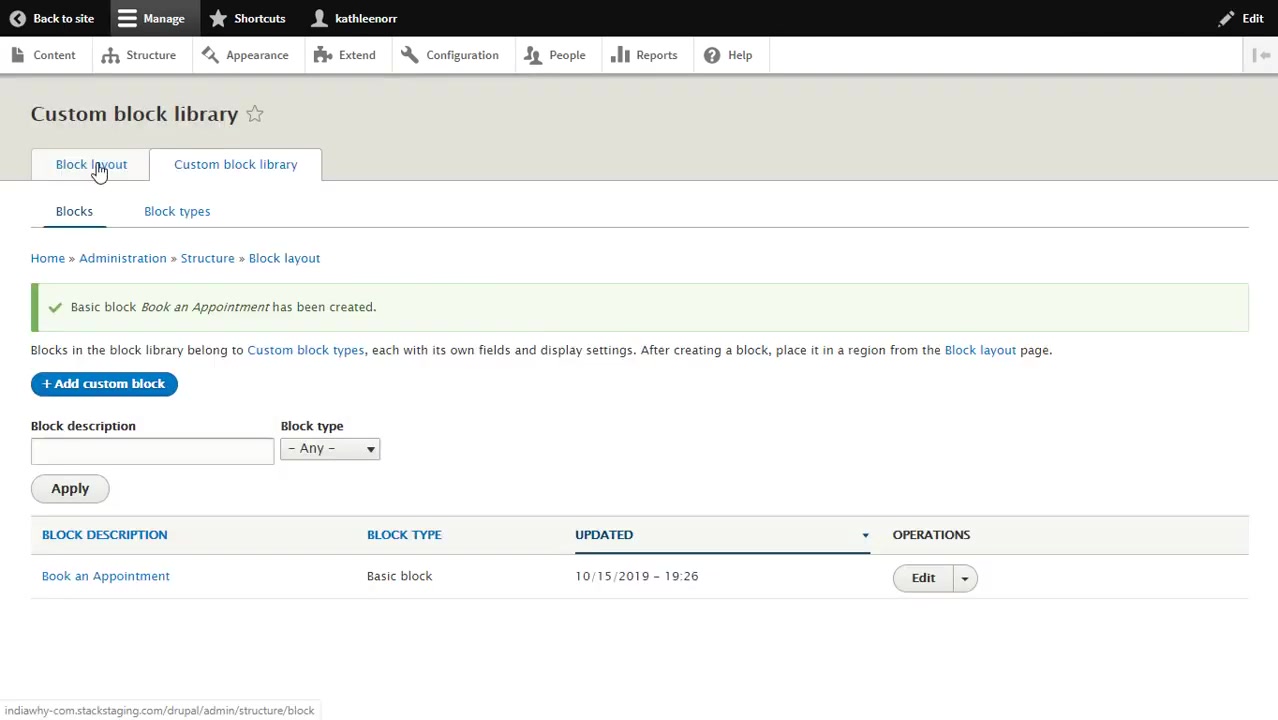Focus the Block description text field
Image resolution: width=1278 pixels, height=720 pixels.
(x=152, y=451)
